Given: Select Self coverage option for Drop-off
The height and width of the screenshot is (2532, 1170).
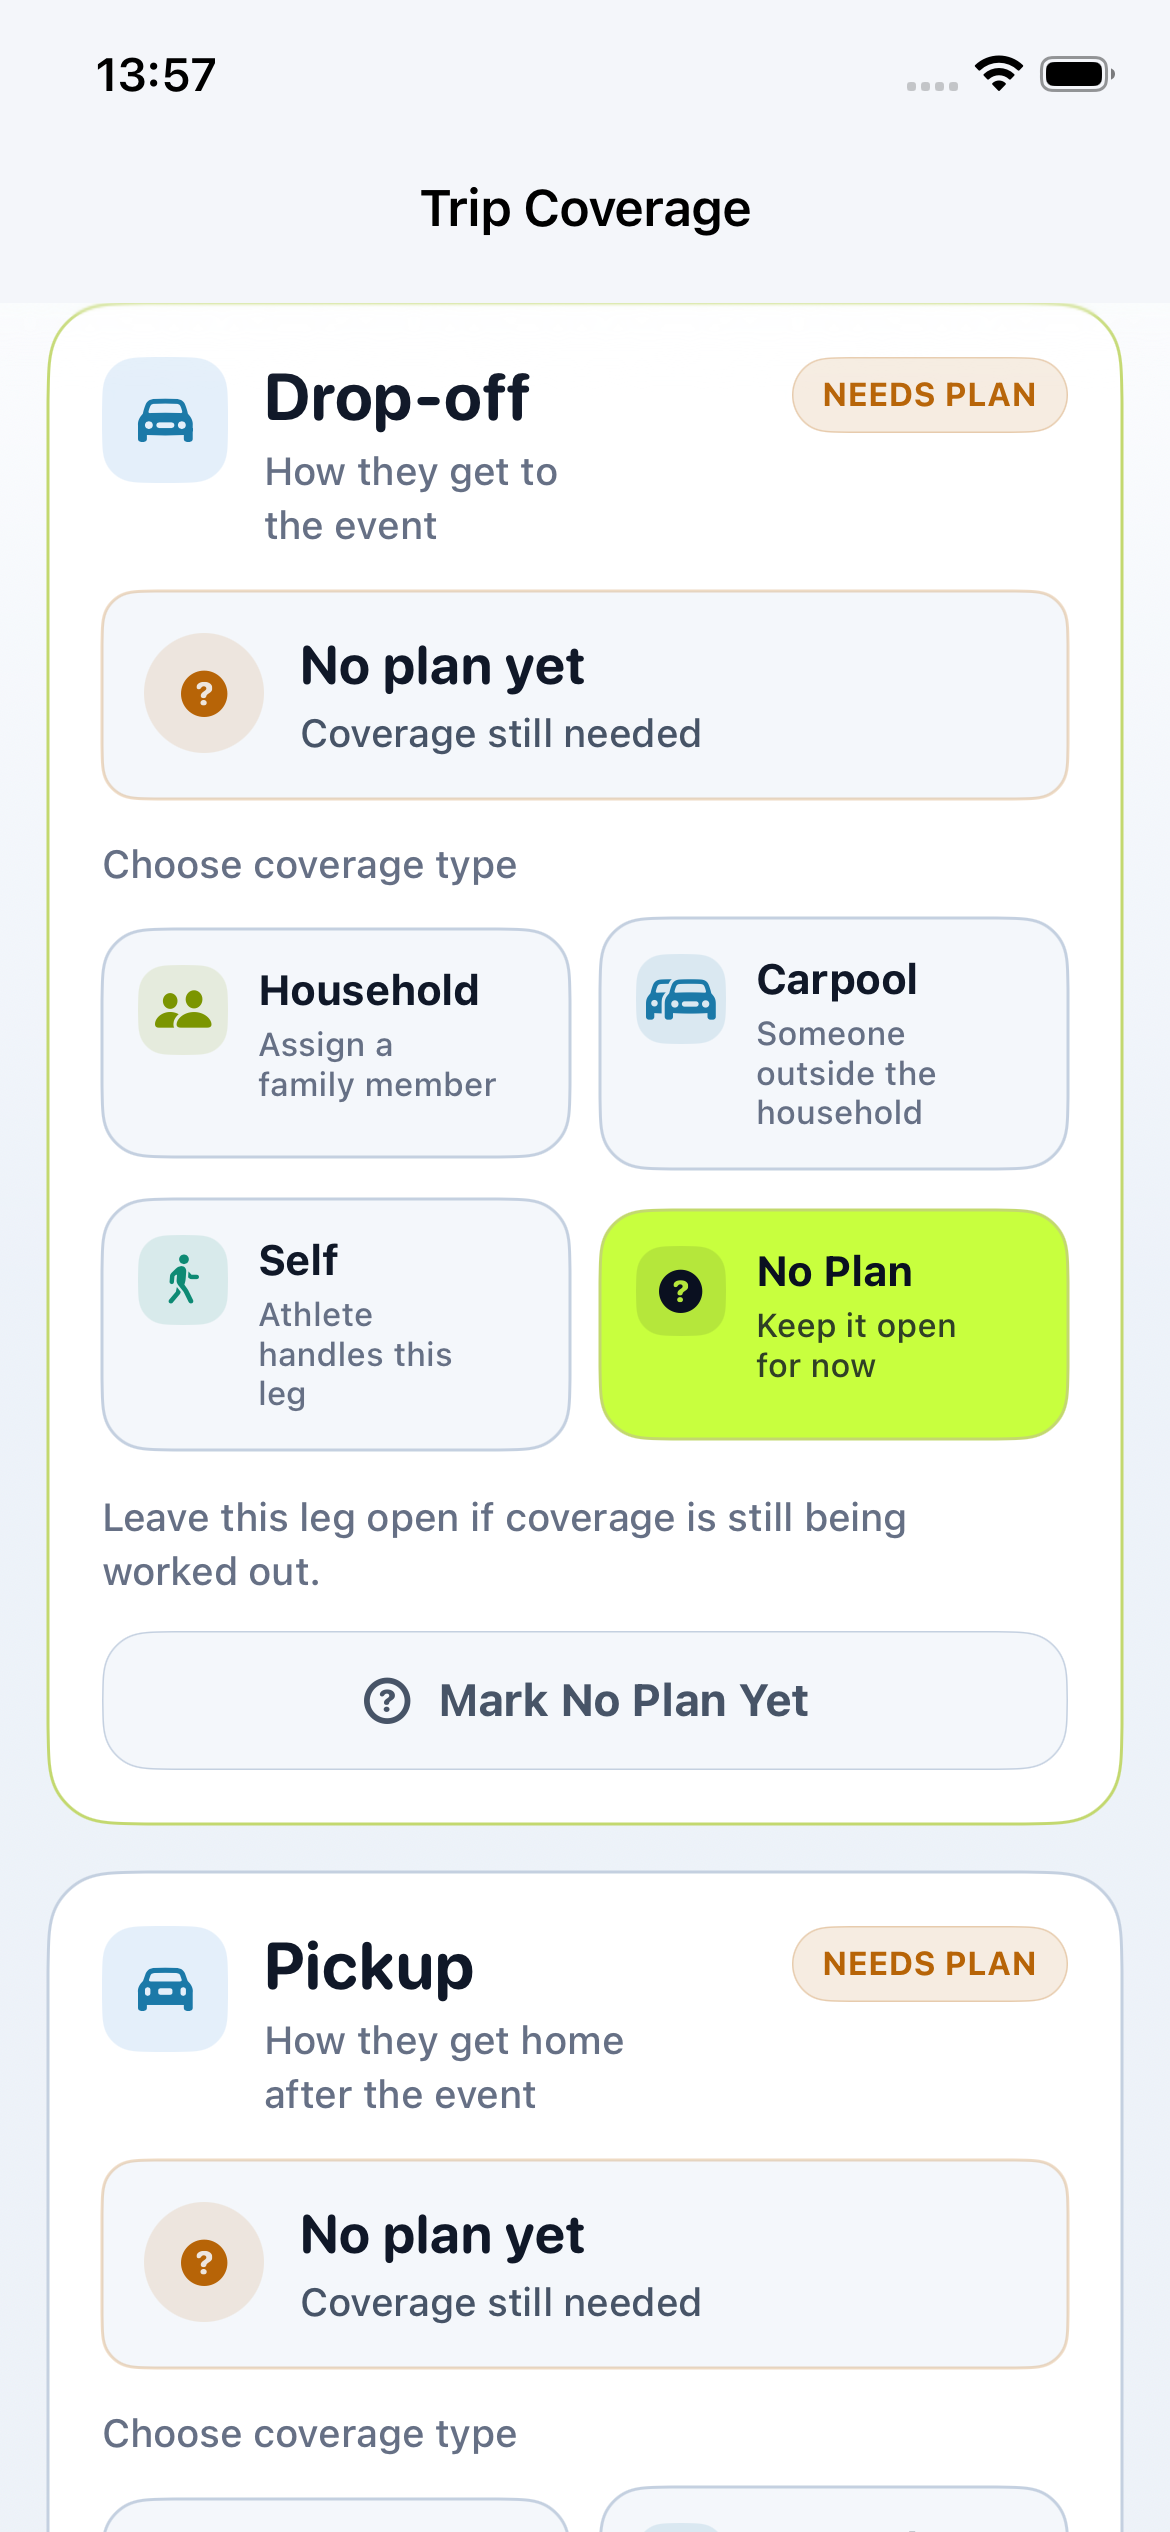Looking at the screenshot, I should [x=336, y=1324].
